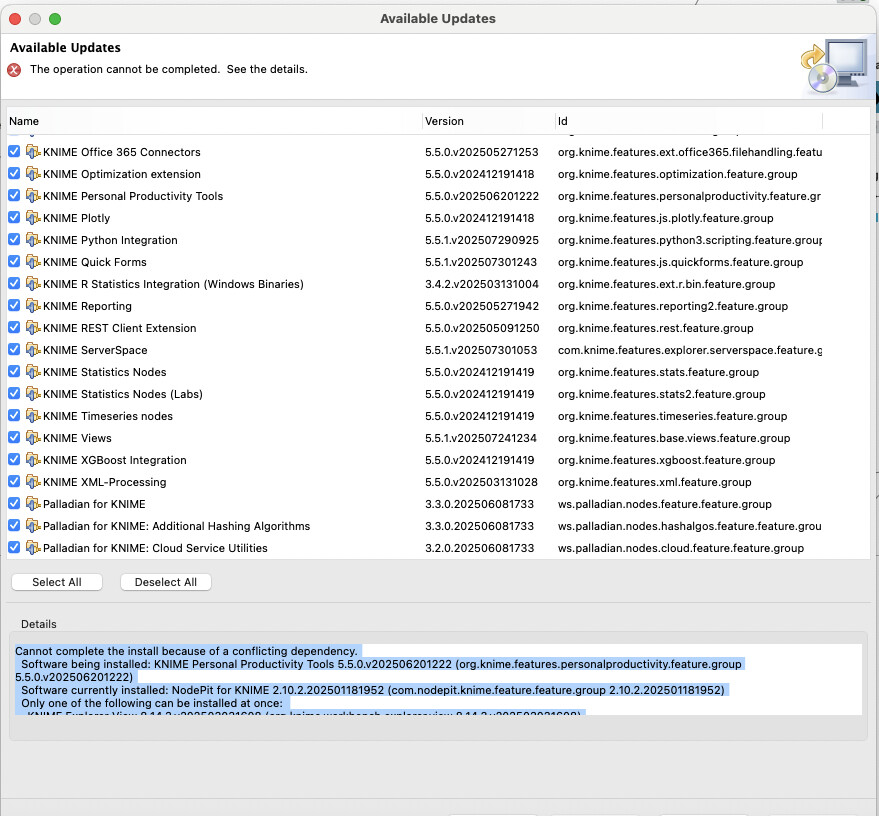Sort list by the Id column header
Viewport: 879px width, 816px height.
pyautogui.click(x=689, y=121)
